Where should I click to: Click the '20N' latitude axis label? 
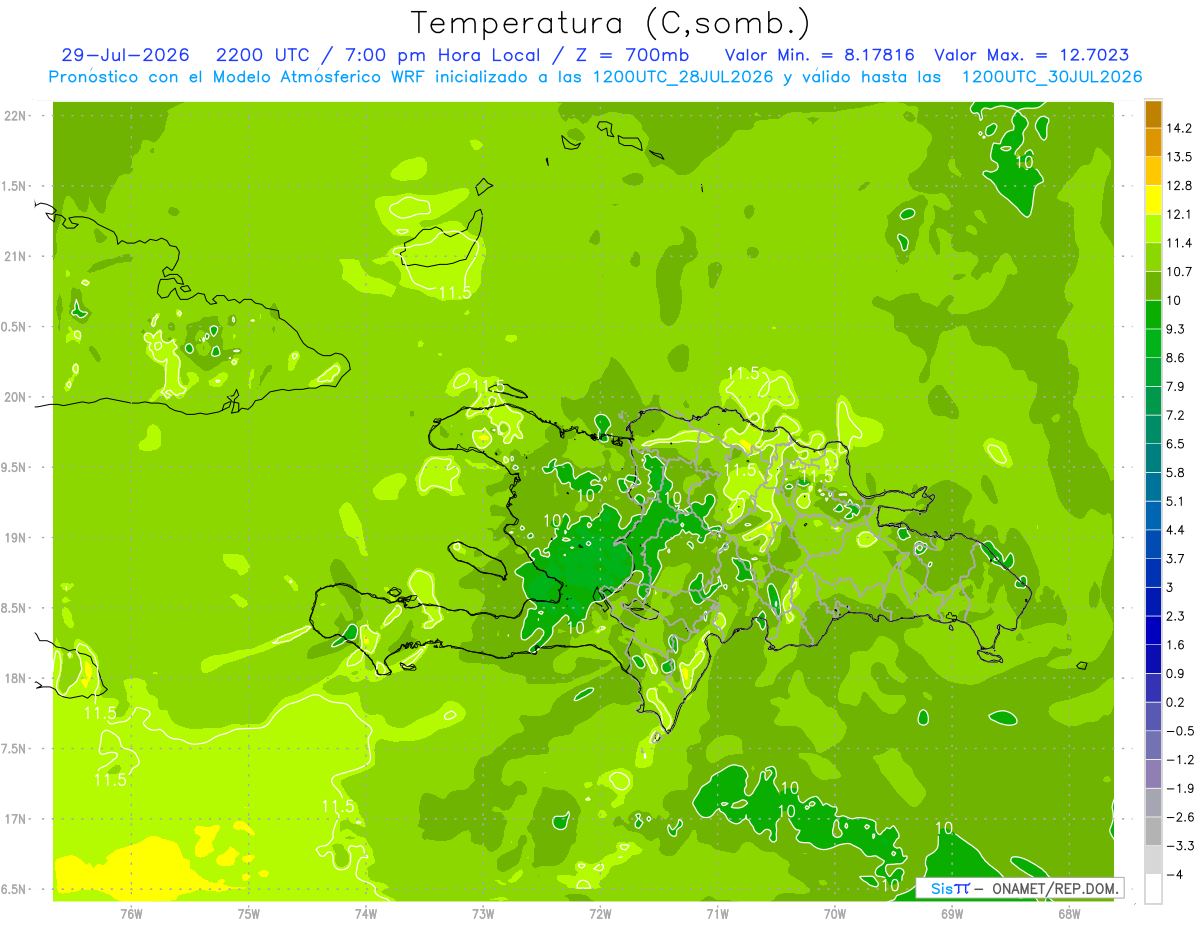16,397
